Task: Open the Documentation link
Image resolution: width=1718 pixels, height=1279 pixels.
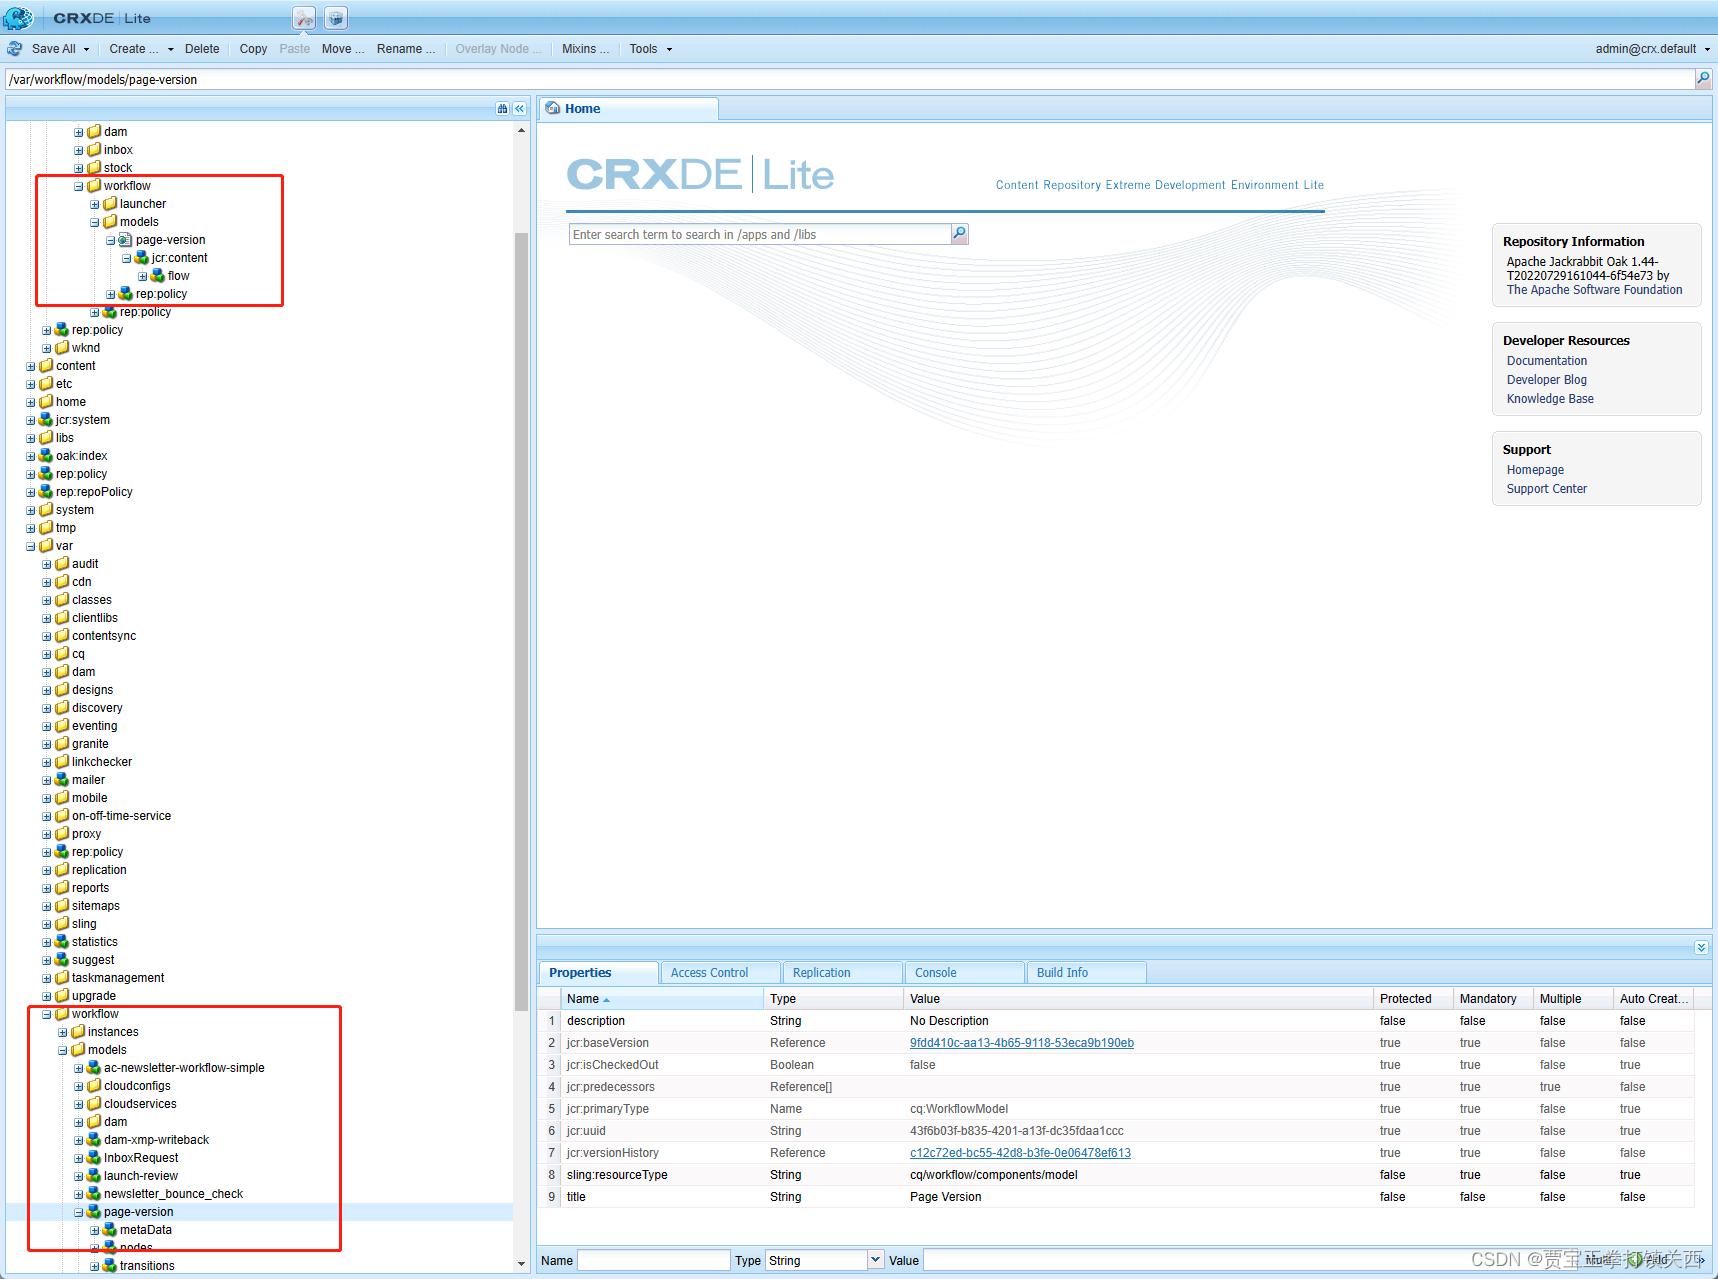Action: click(1545, 360)
